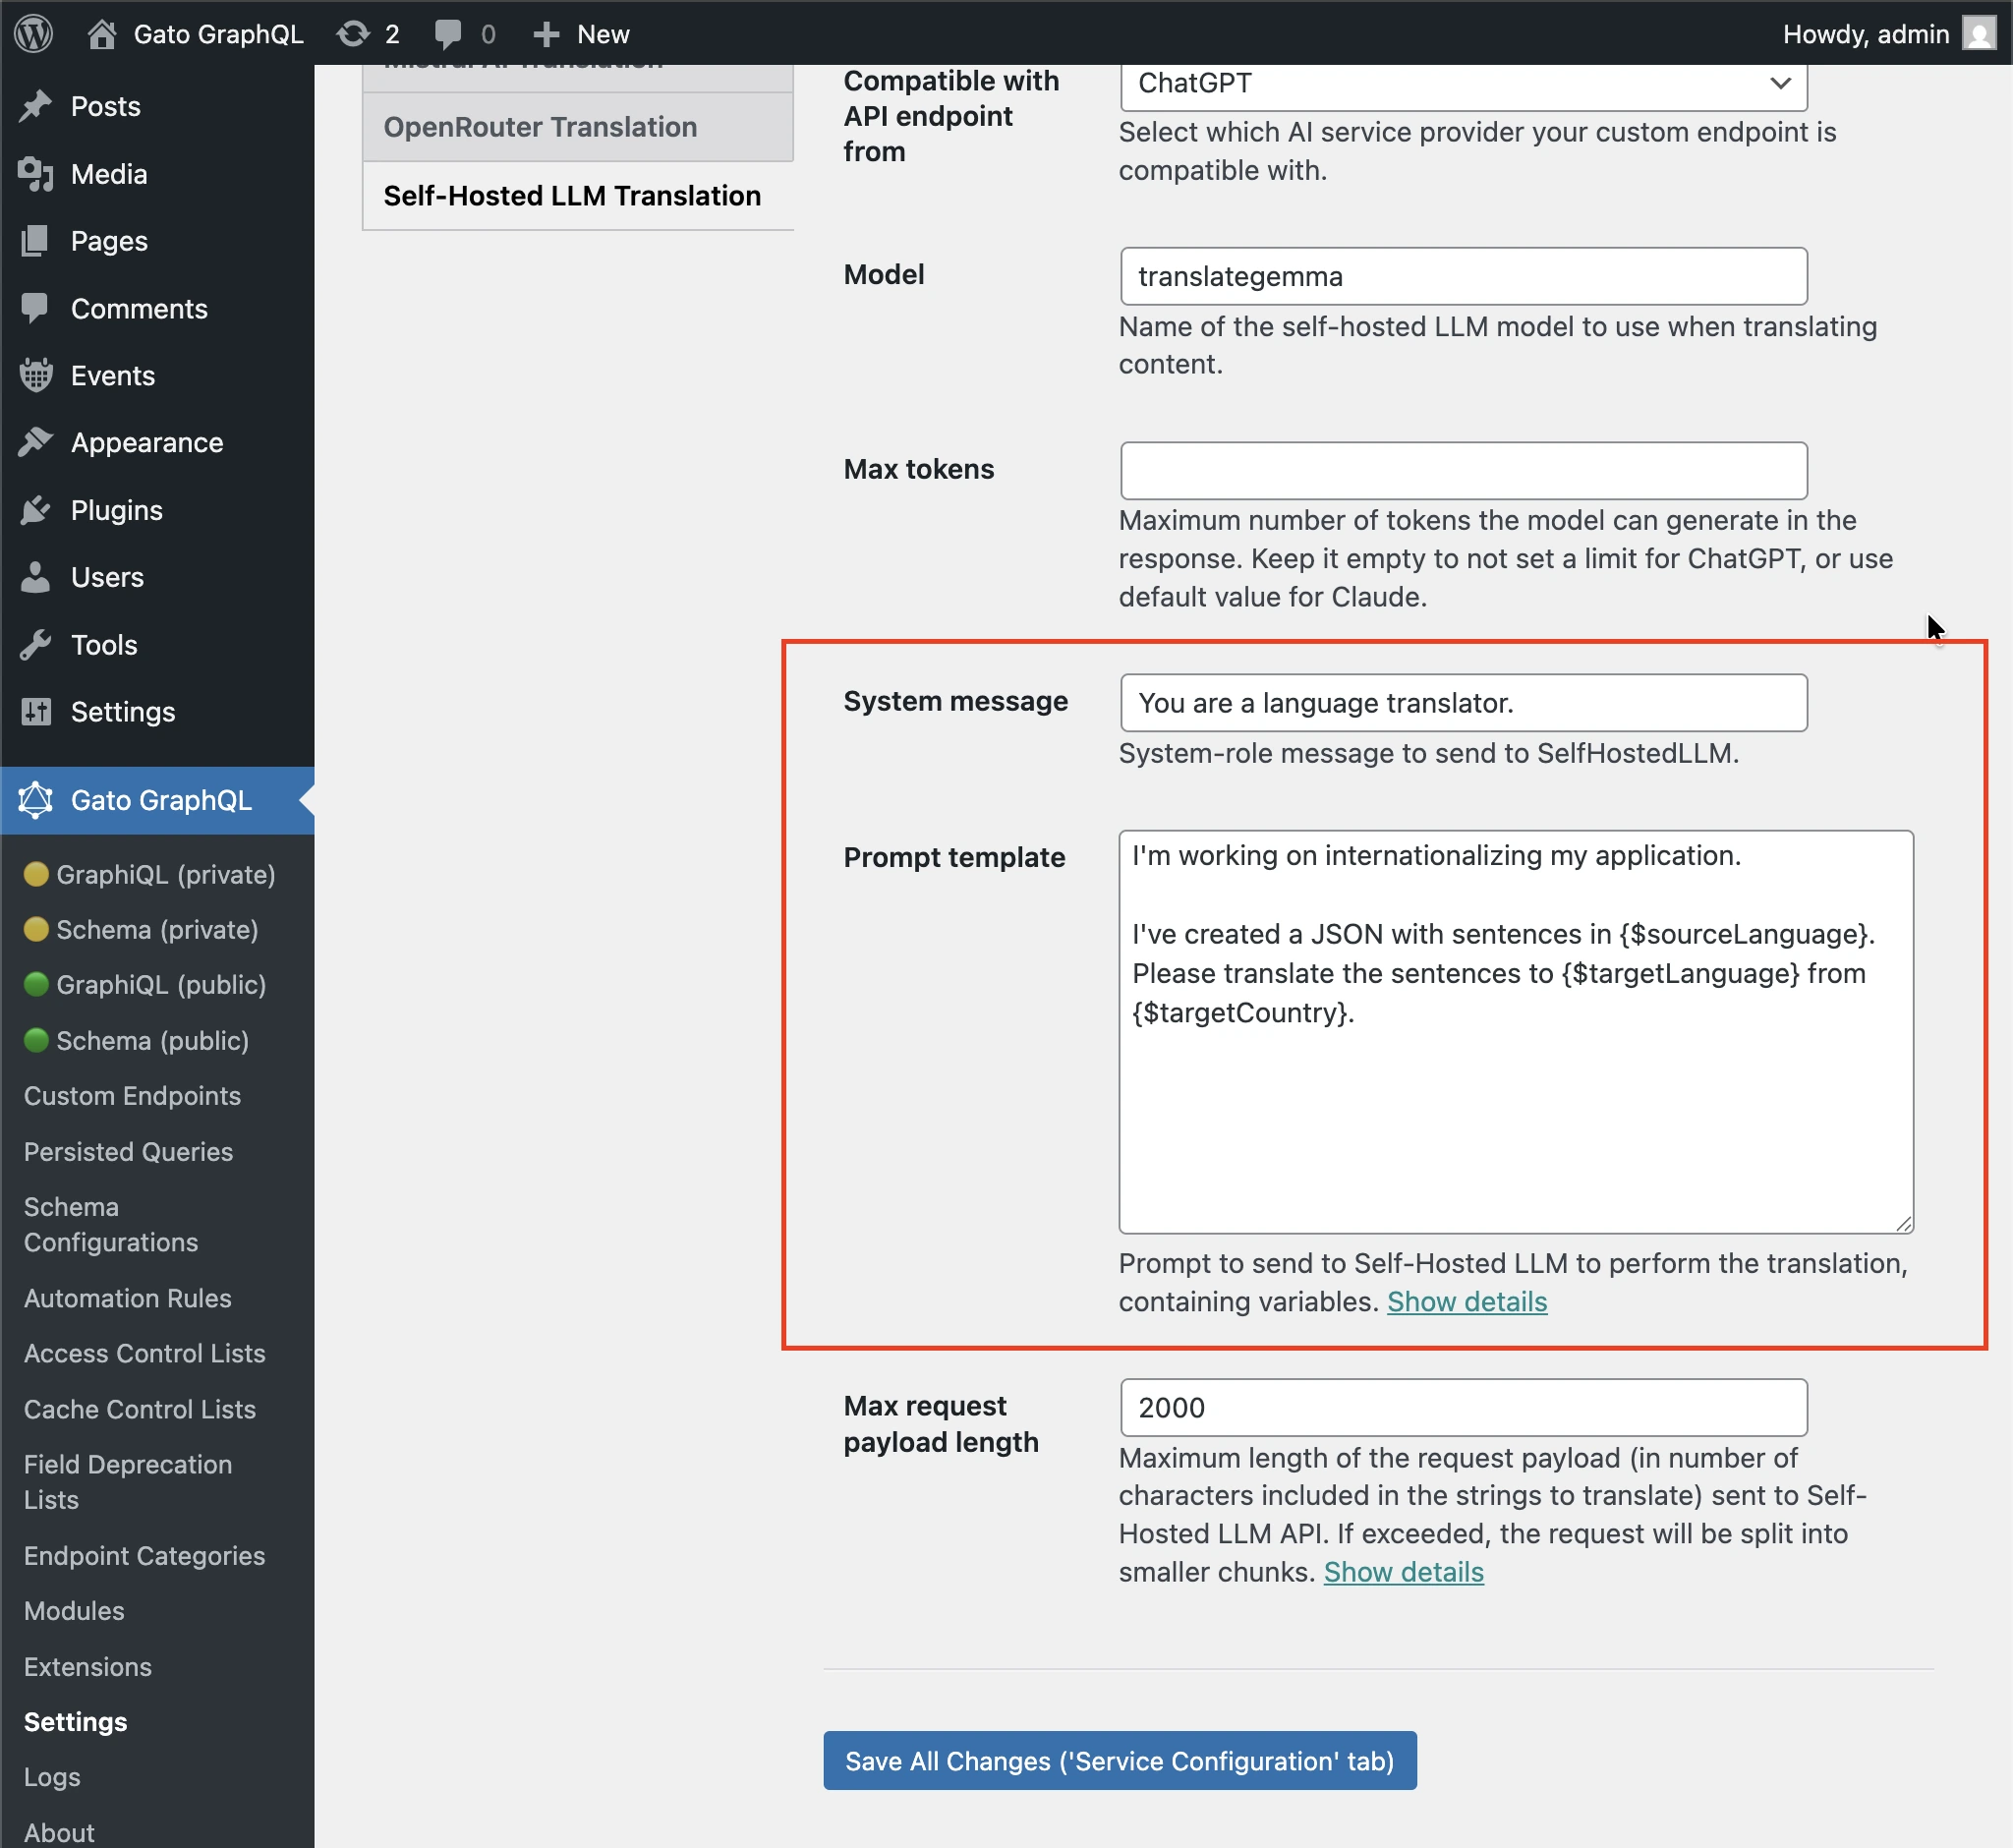
Task: Click the Media icon in sidebar
Action: (36, 174)
